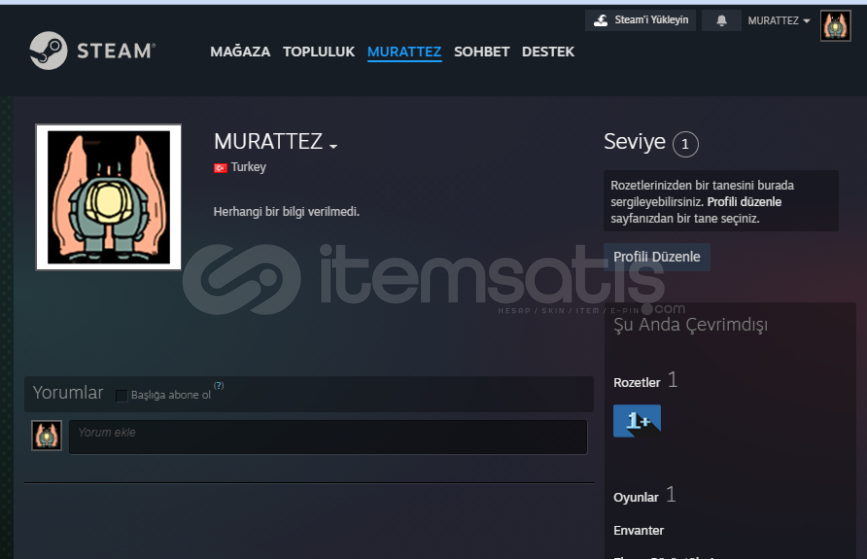Image resolution: width=867 pixels, height=559 pixels.
Task: Open the DESTEK menu item
Action: (548, 51)
